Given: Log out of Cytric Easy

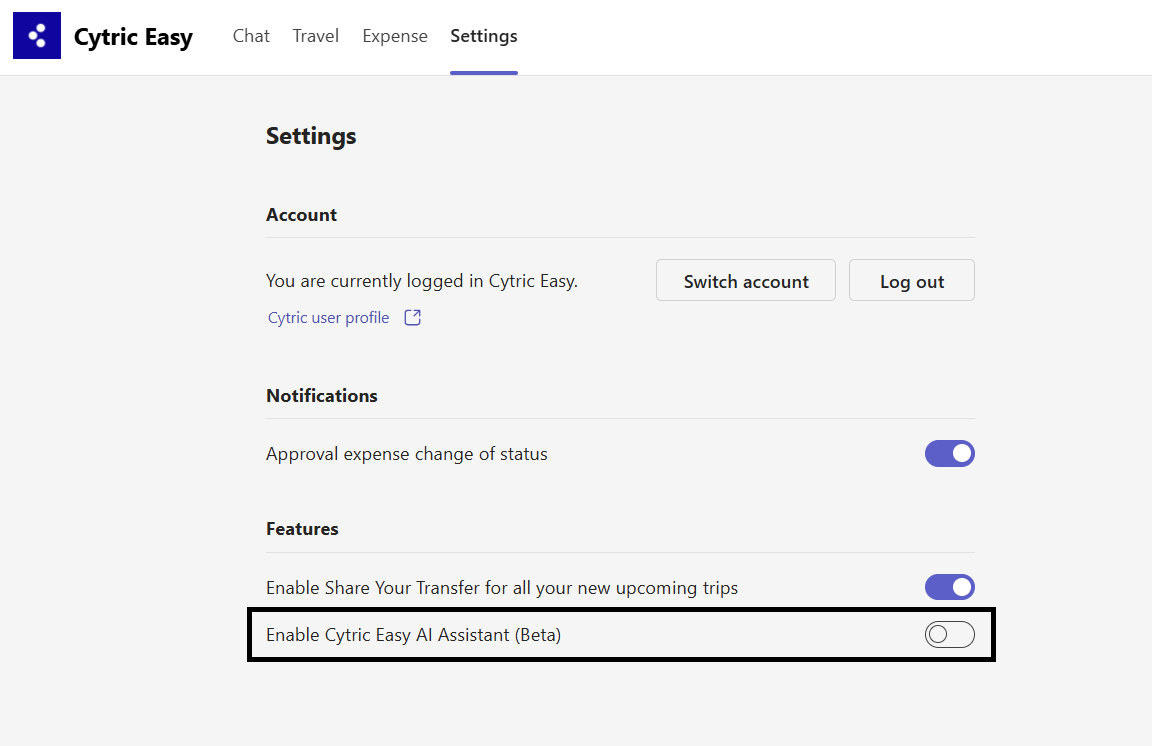Looking at the screenshot, I should [x=911, y=281].
